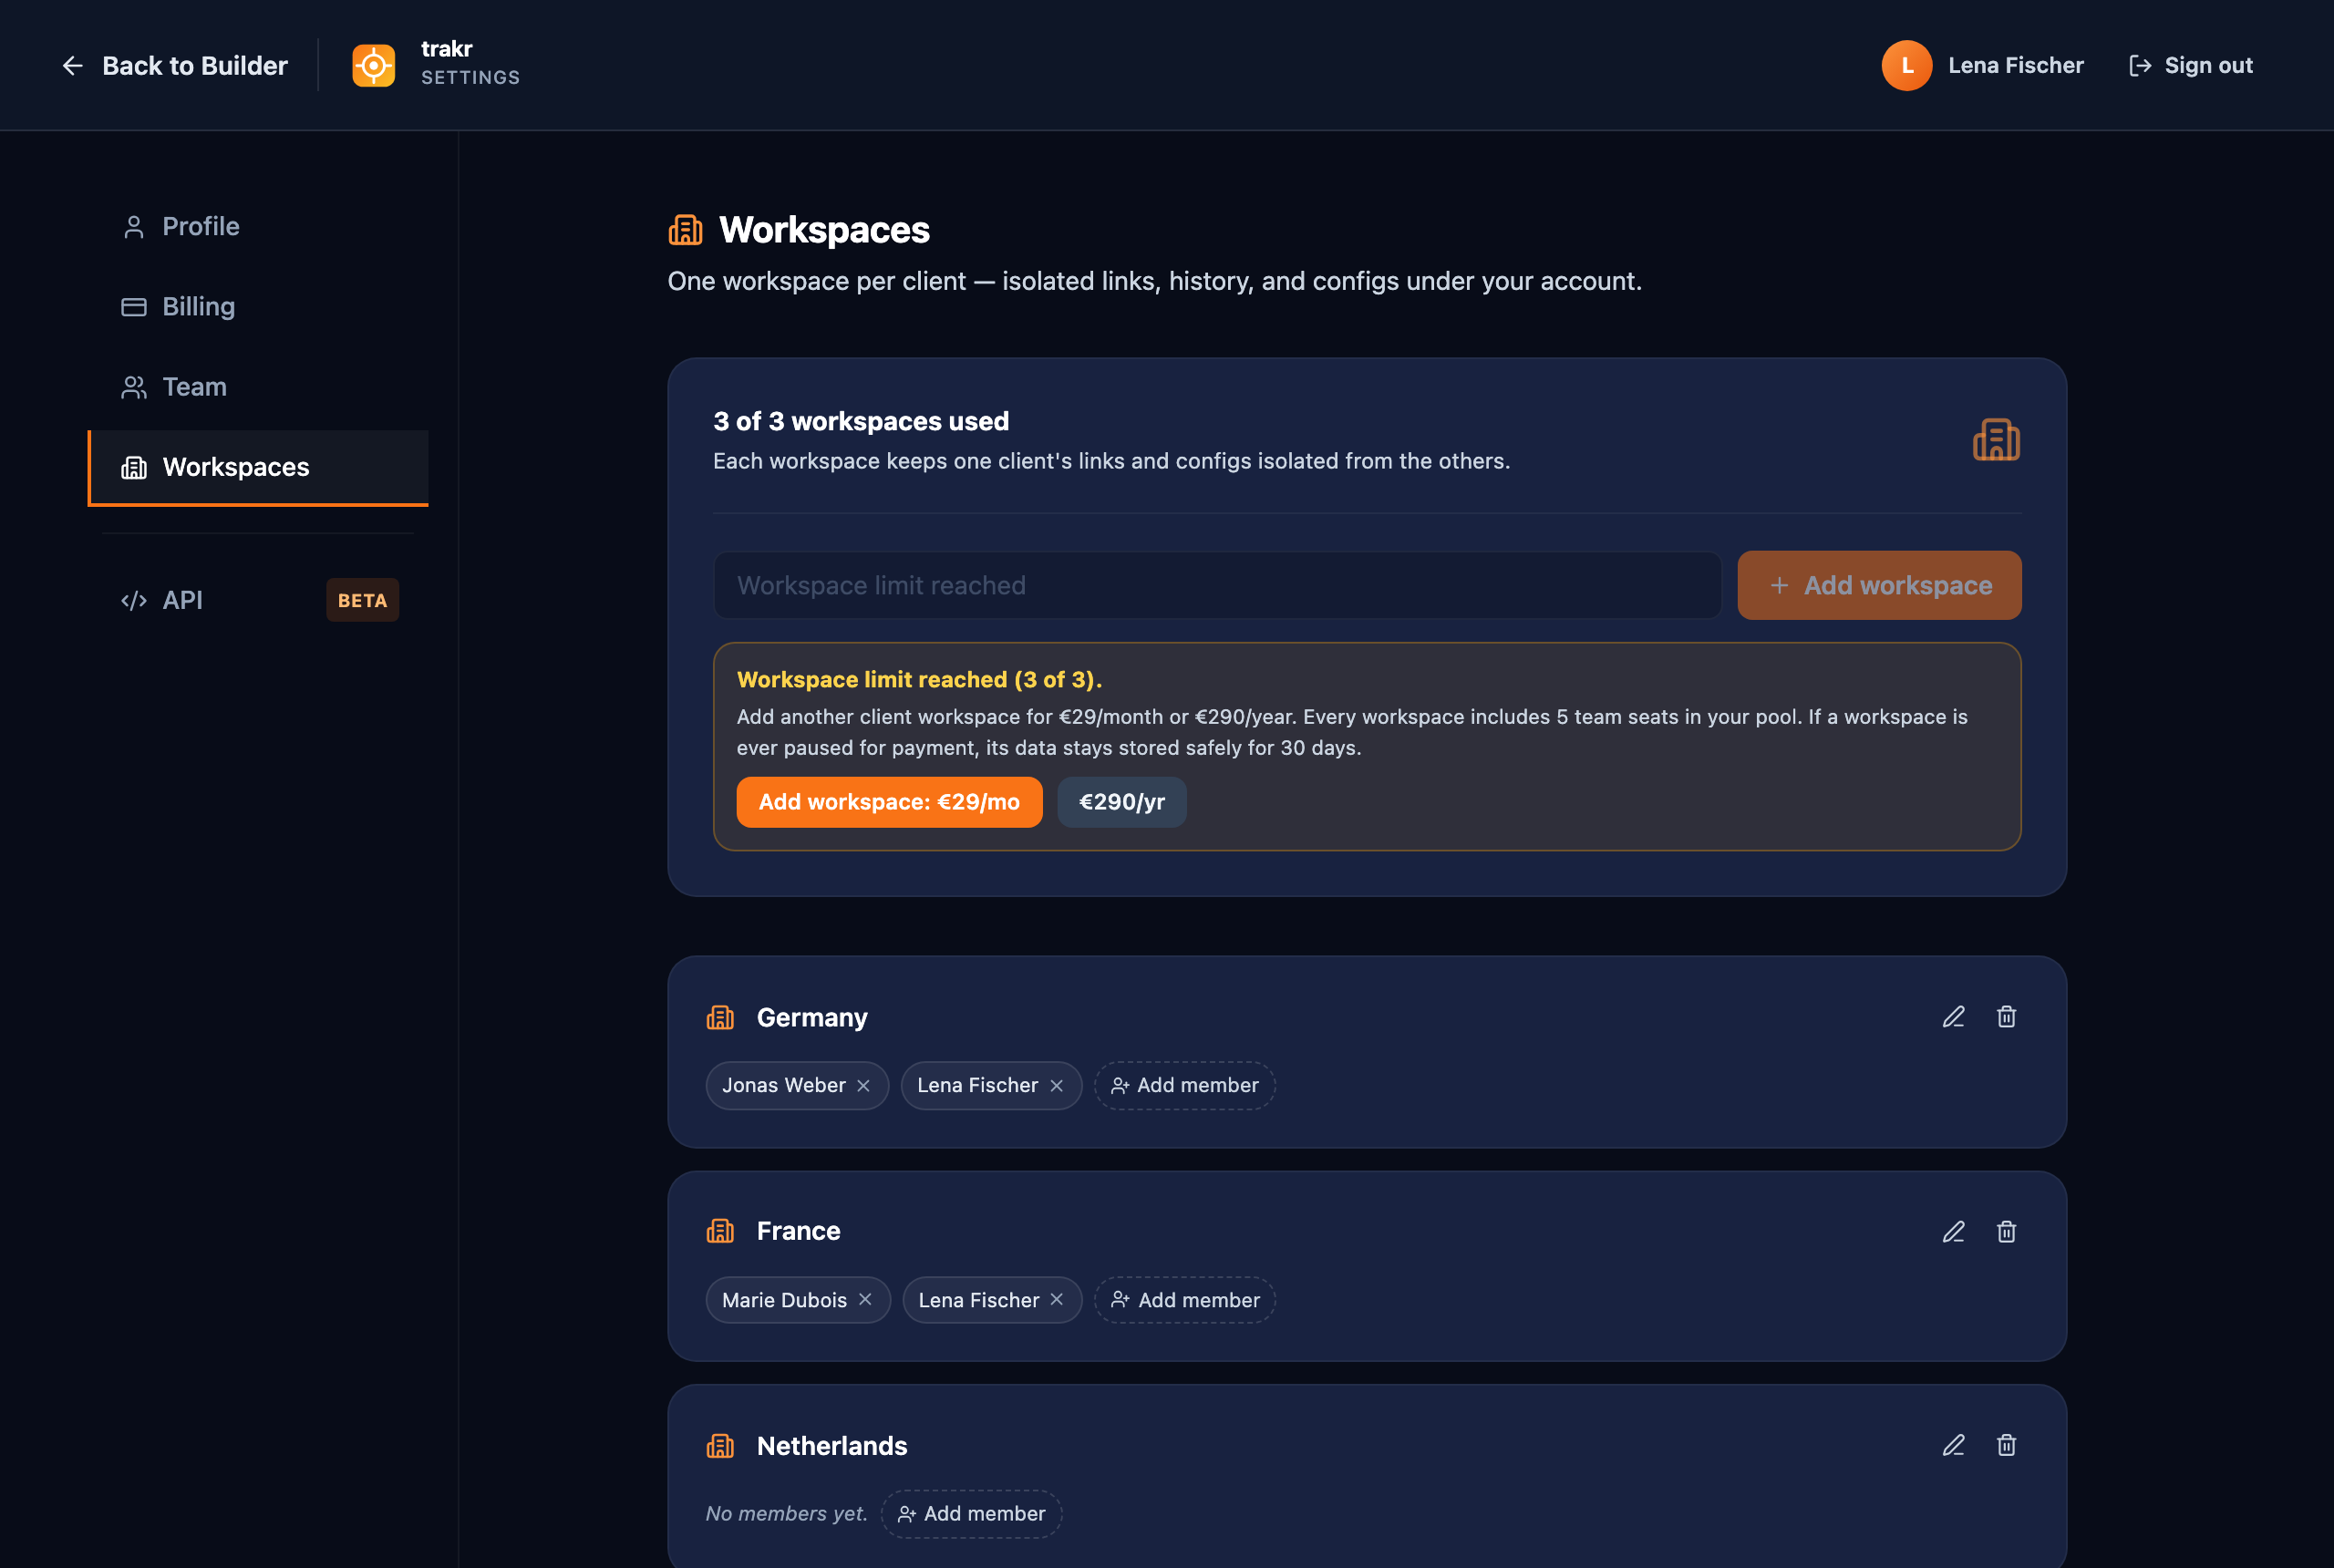This screenshot has width=2334, height=1568.
Task: Remove Jonas Weber from Germany
Action: point(863,1086)
